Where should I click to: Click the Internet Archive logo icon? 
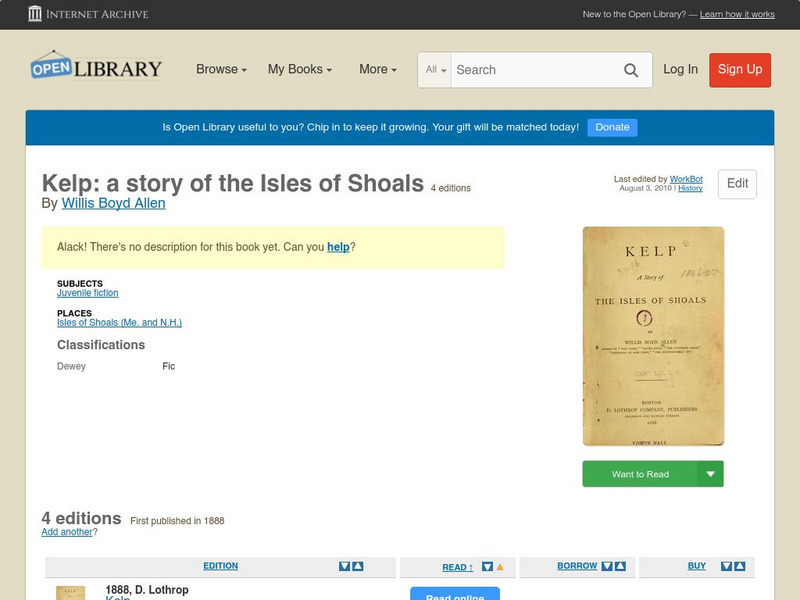[37, 14]
